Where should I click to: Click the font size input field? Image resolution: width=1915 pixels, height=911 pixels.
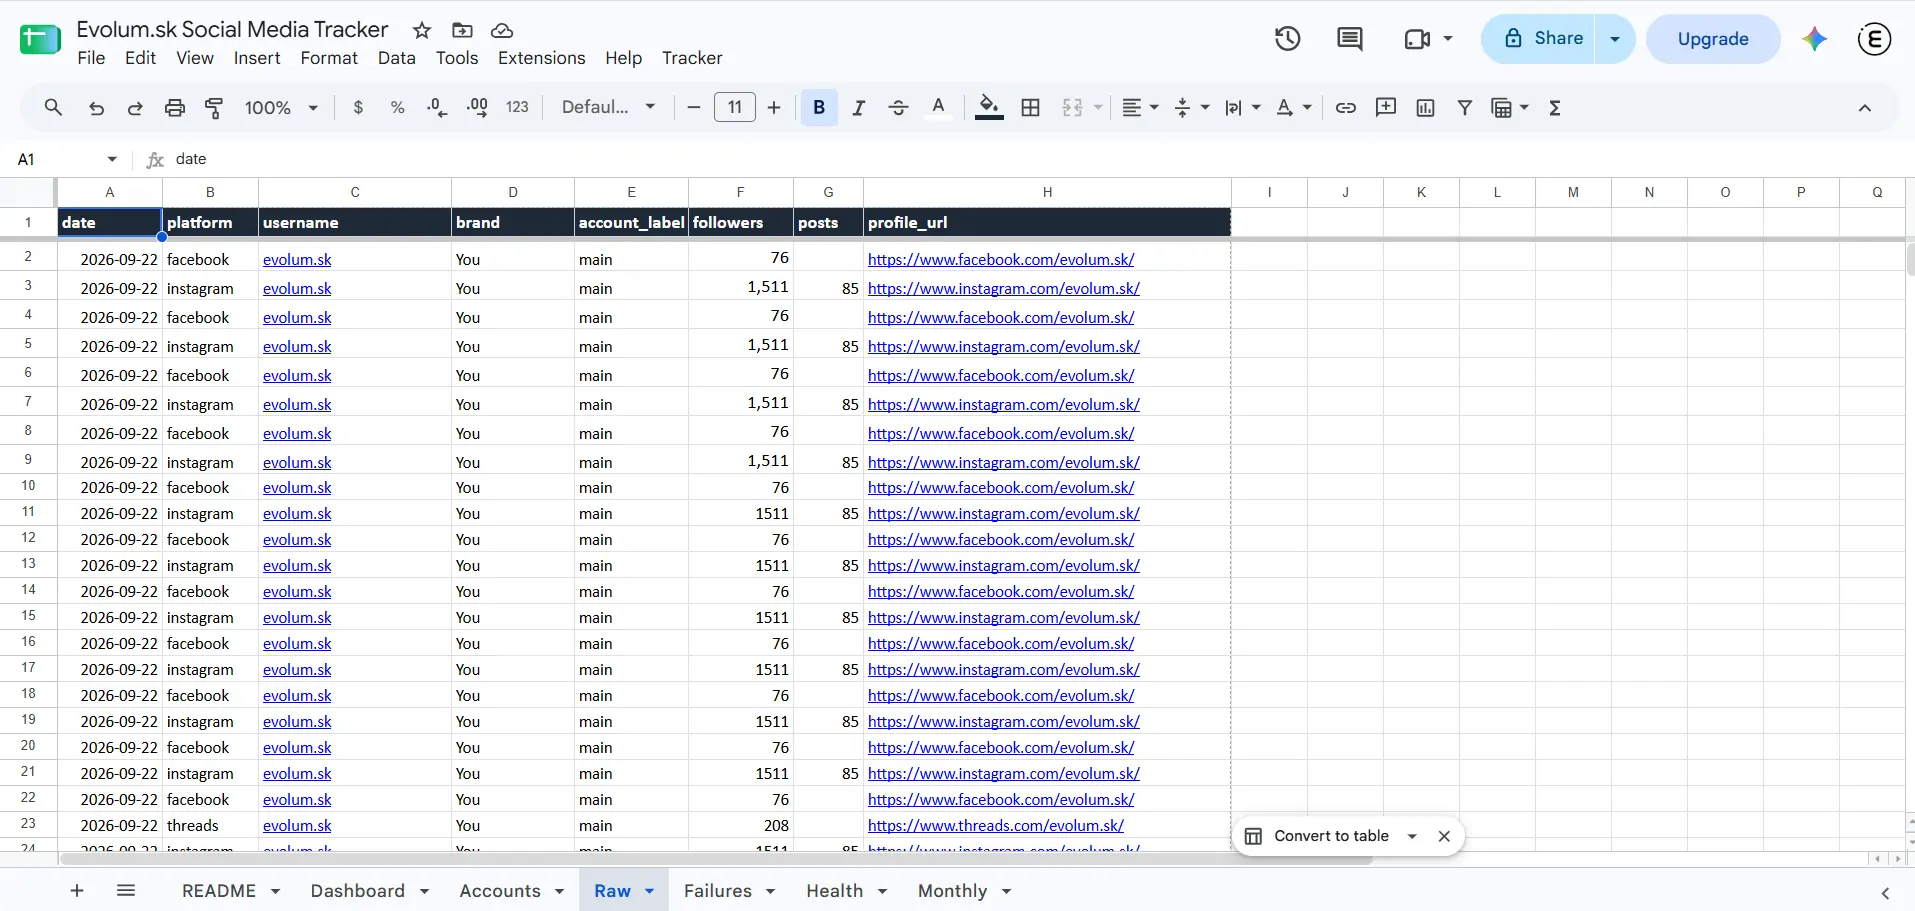click(x=735, y=107)
